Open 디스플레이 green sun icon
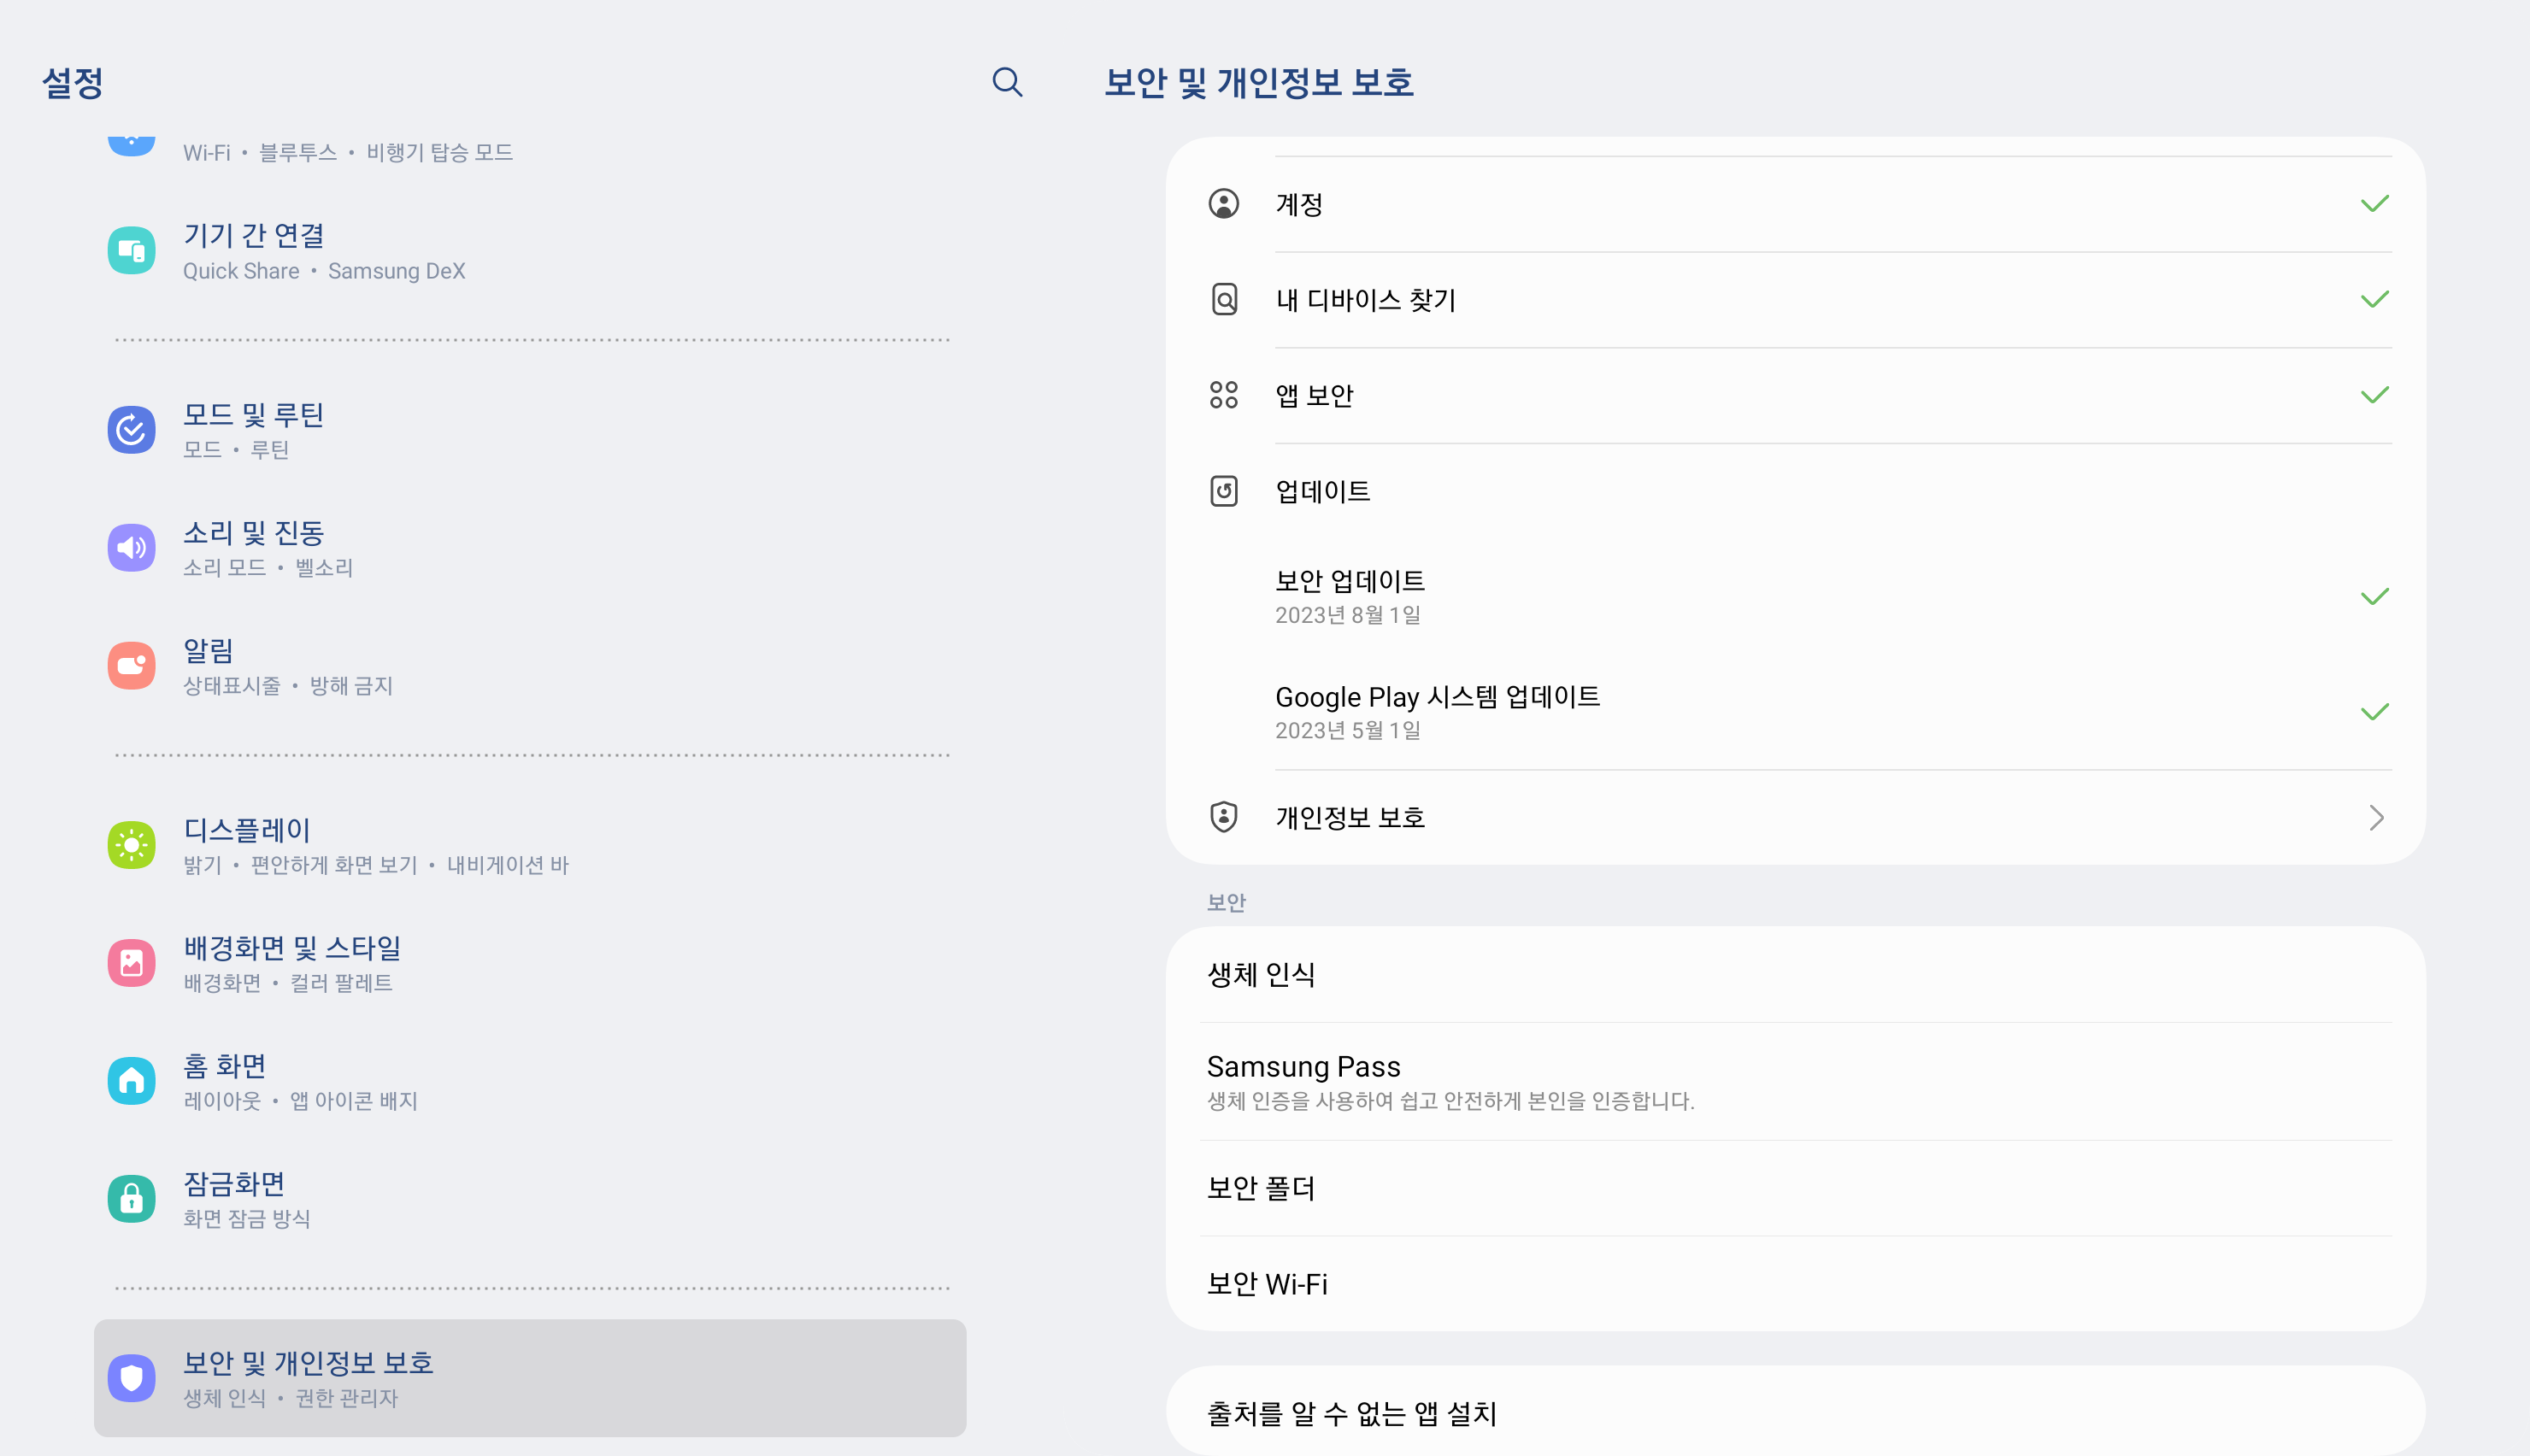Screen dimensions: 2530x1456 [x=131, y=845]
